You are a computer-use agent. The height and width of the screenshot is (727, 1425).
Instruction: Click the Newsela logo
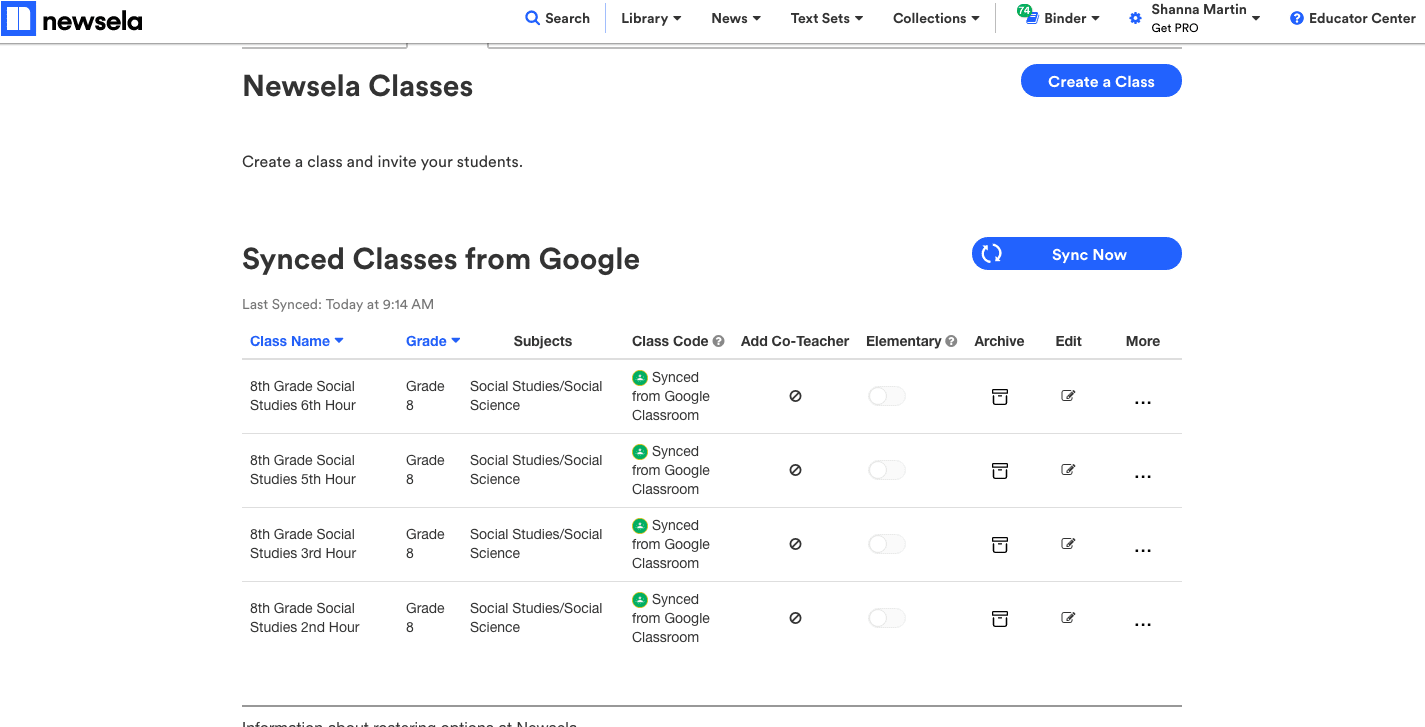point(73,18)
